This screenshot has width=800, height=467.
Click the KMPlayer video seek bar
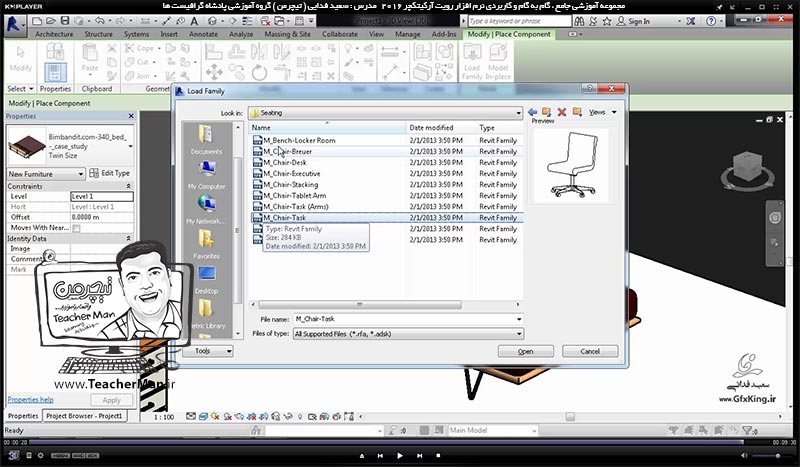coord(386,442)
